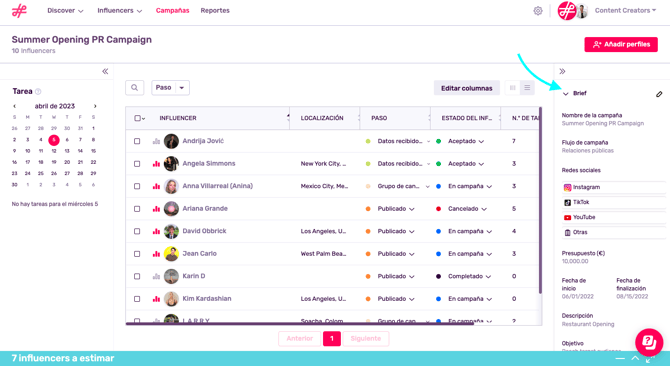Collapse the right Brief panel with the double chevron
670x366 pixels.
tap(562, 71)
